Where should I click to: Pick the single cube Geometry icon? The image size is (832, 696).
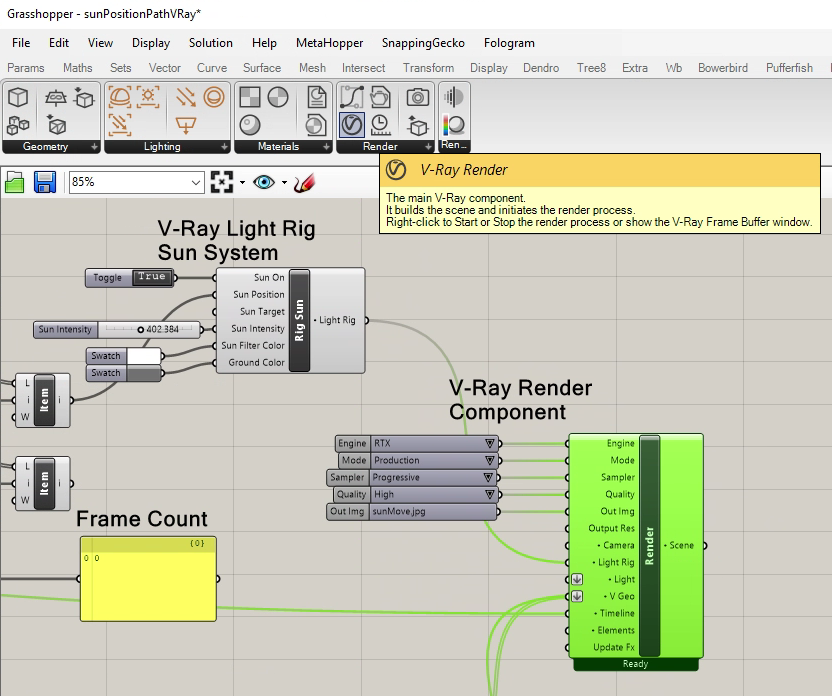(18, 98)
